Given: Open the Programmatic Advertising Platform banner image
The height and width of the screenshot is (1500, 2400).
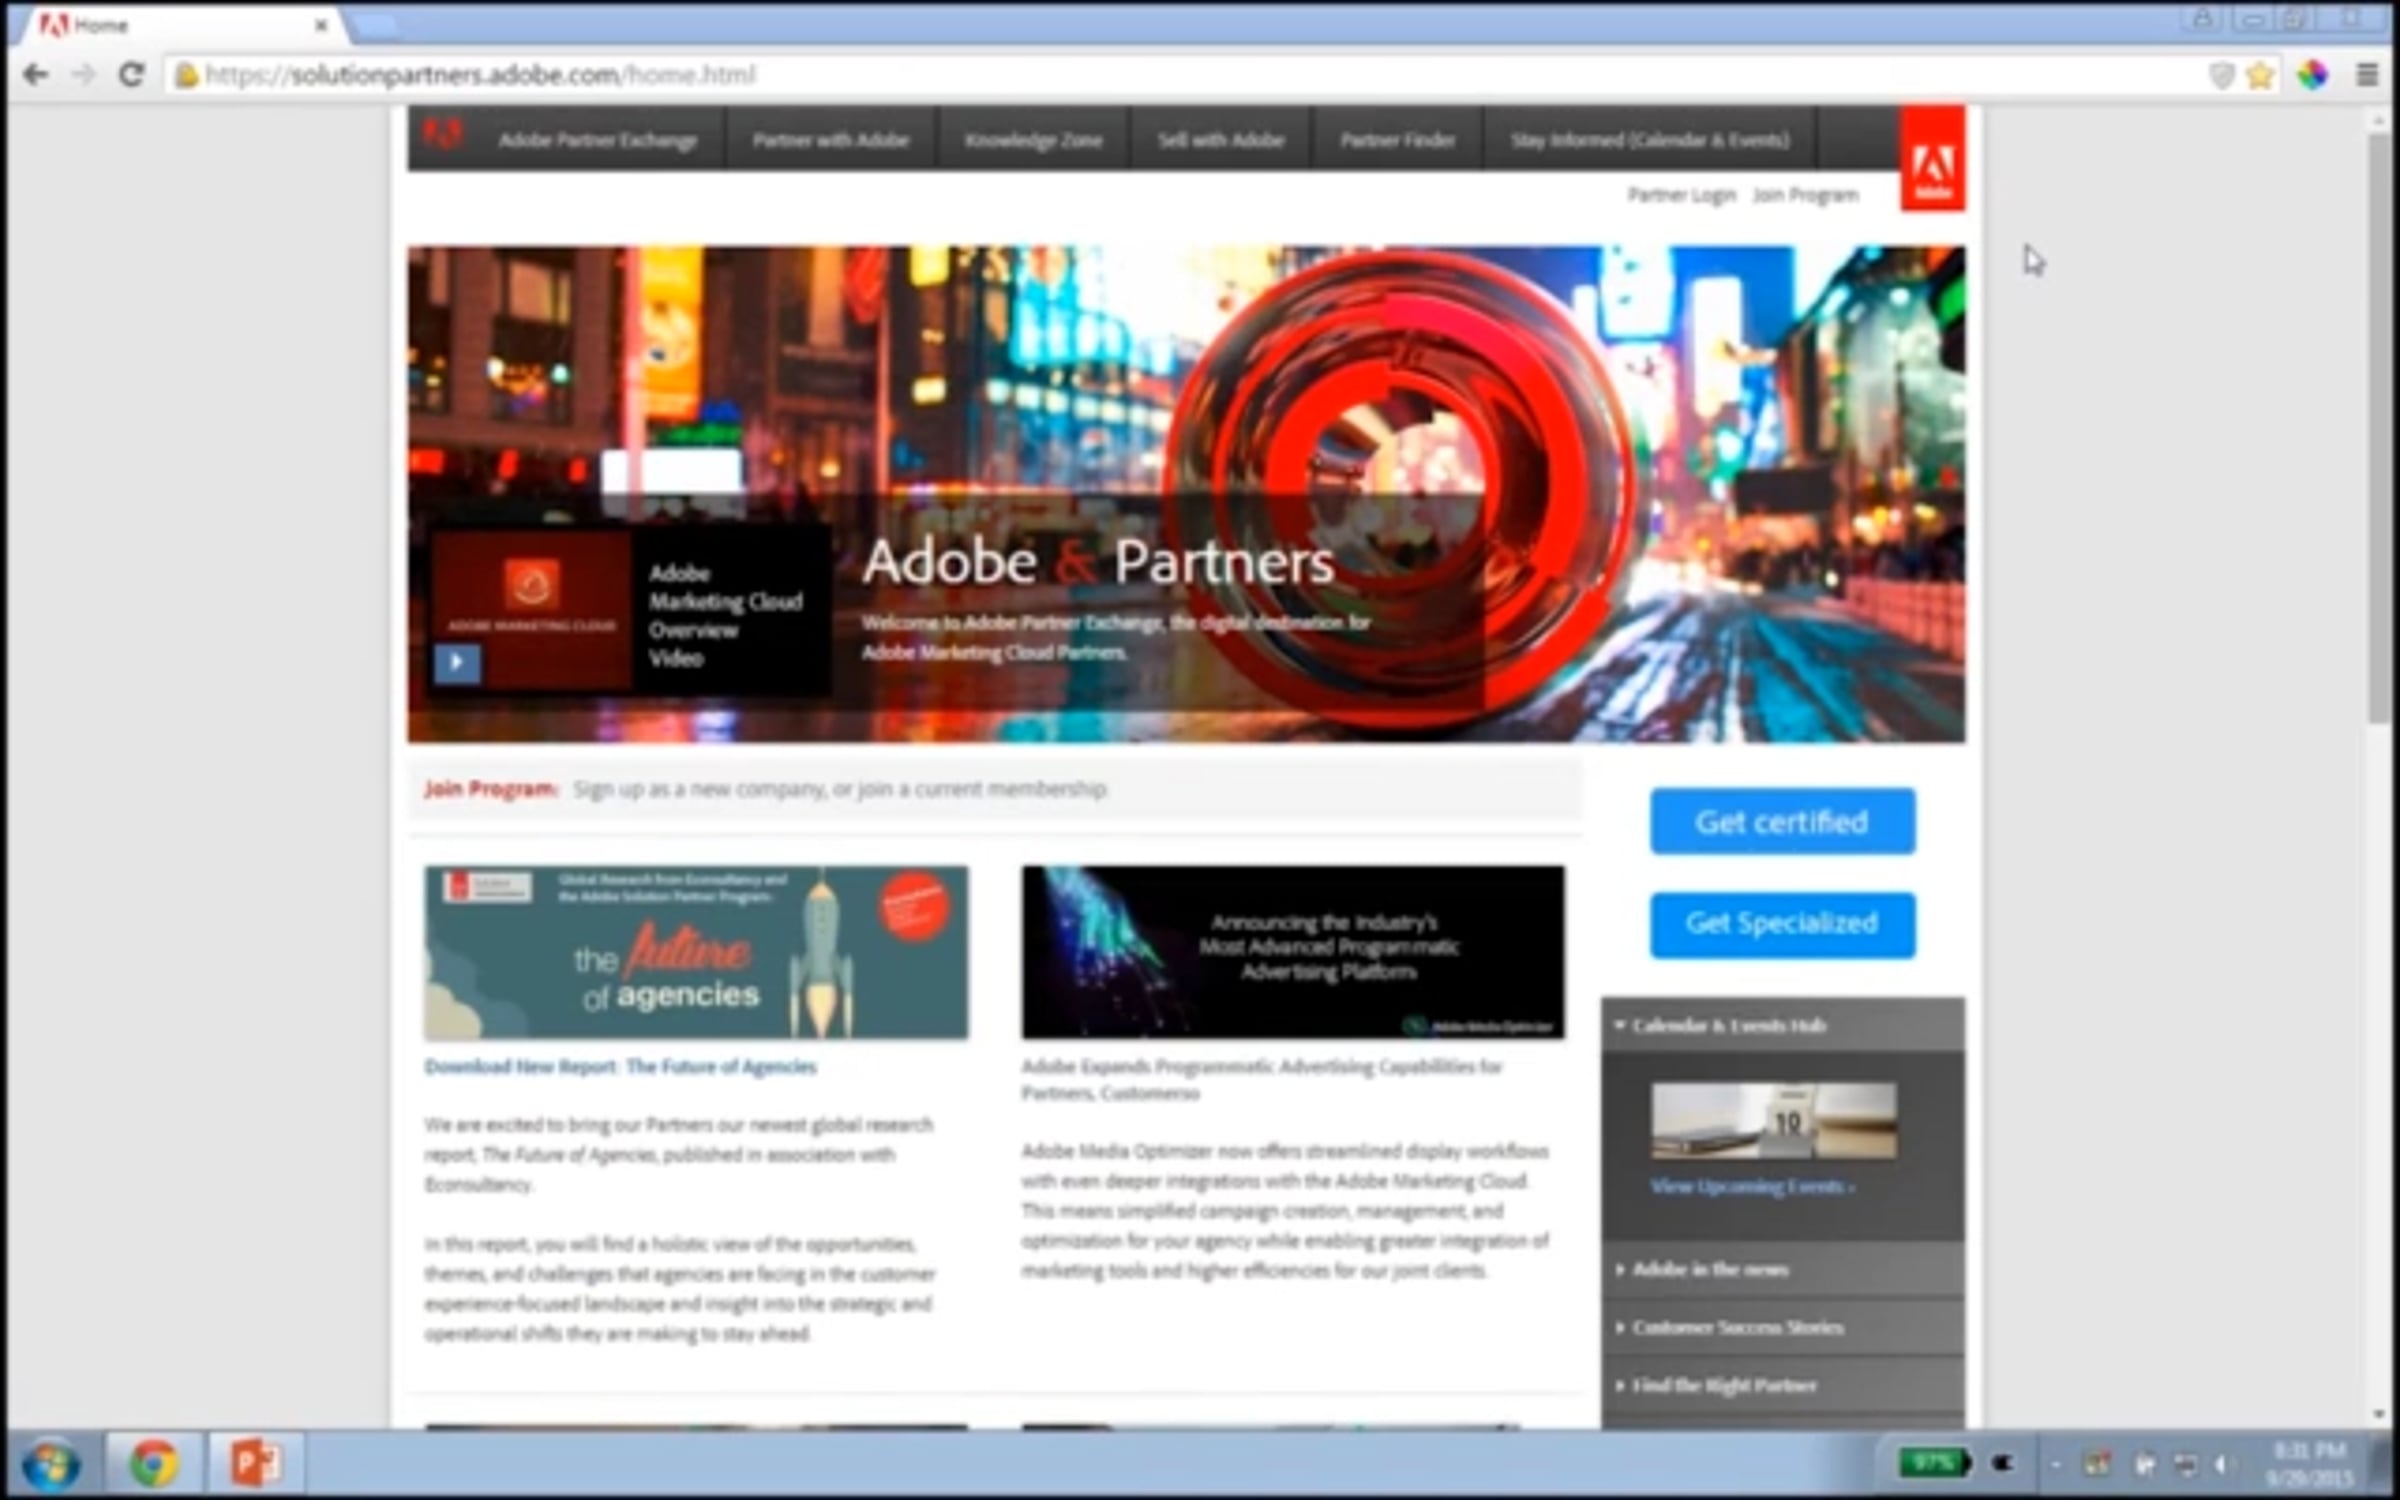Looking at the screenshot, I should (1293, 952).
